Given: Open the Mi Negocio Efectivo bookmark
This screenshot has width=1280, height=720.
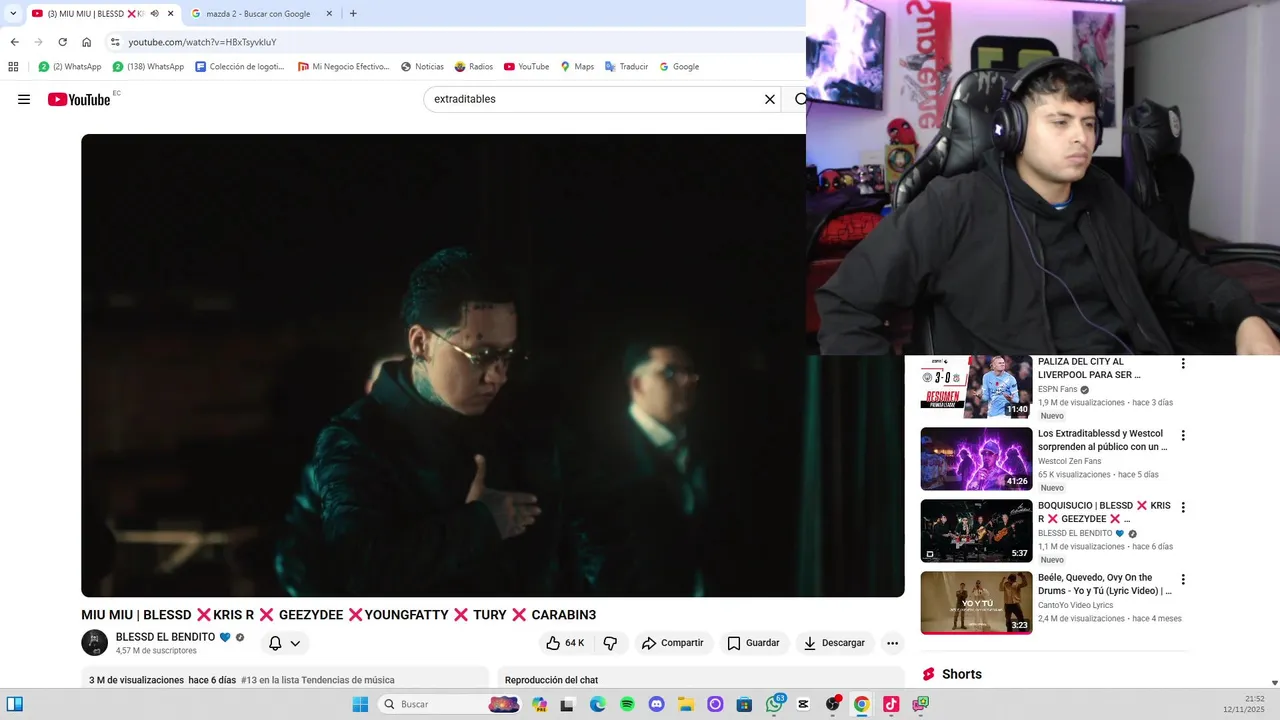Looking at the screenshot, I should click(343, 67).
